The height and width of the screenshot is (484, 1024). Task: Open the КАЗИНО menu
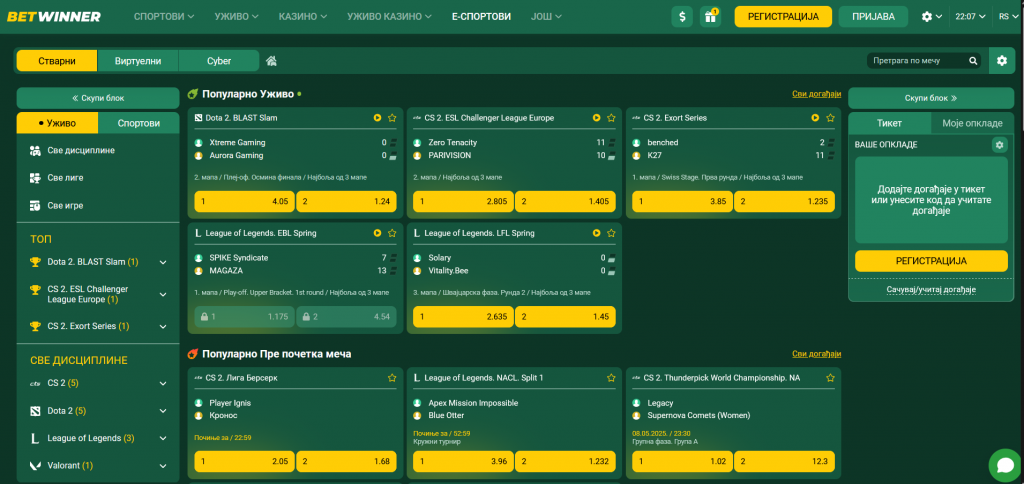[302, 16]
